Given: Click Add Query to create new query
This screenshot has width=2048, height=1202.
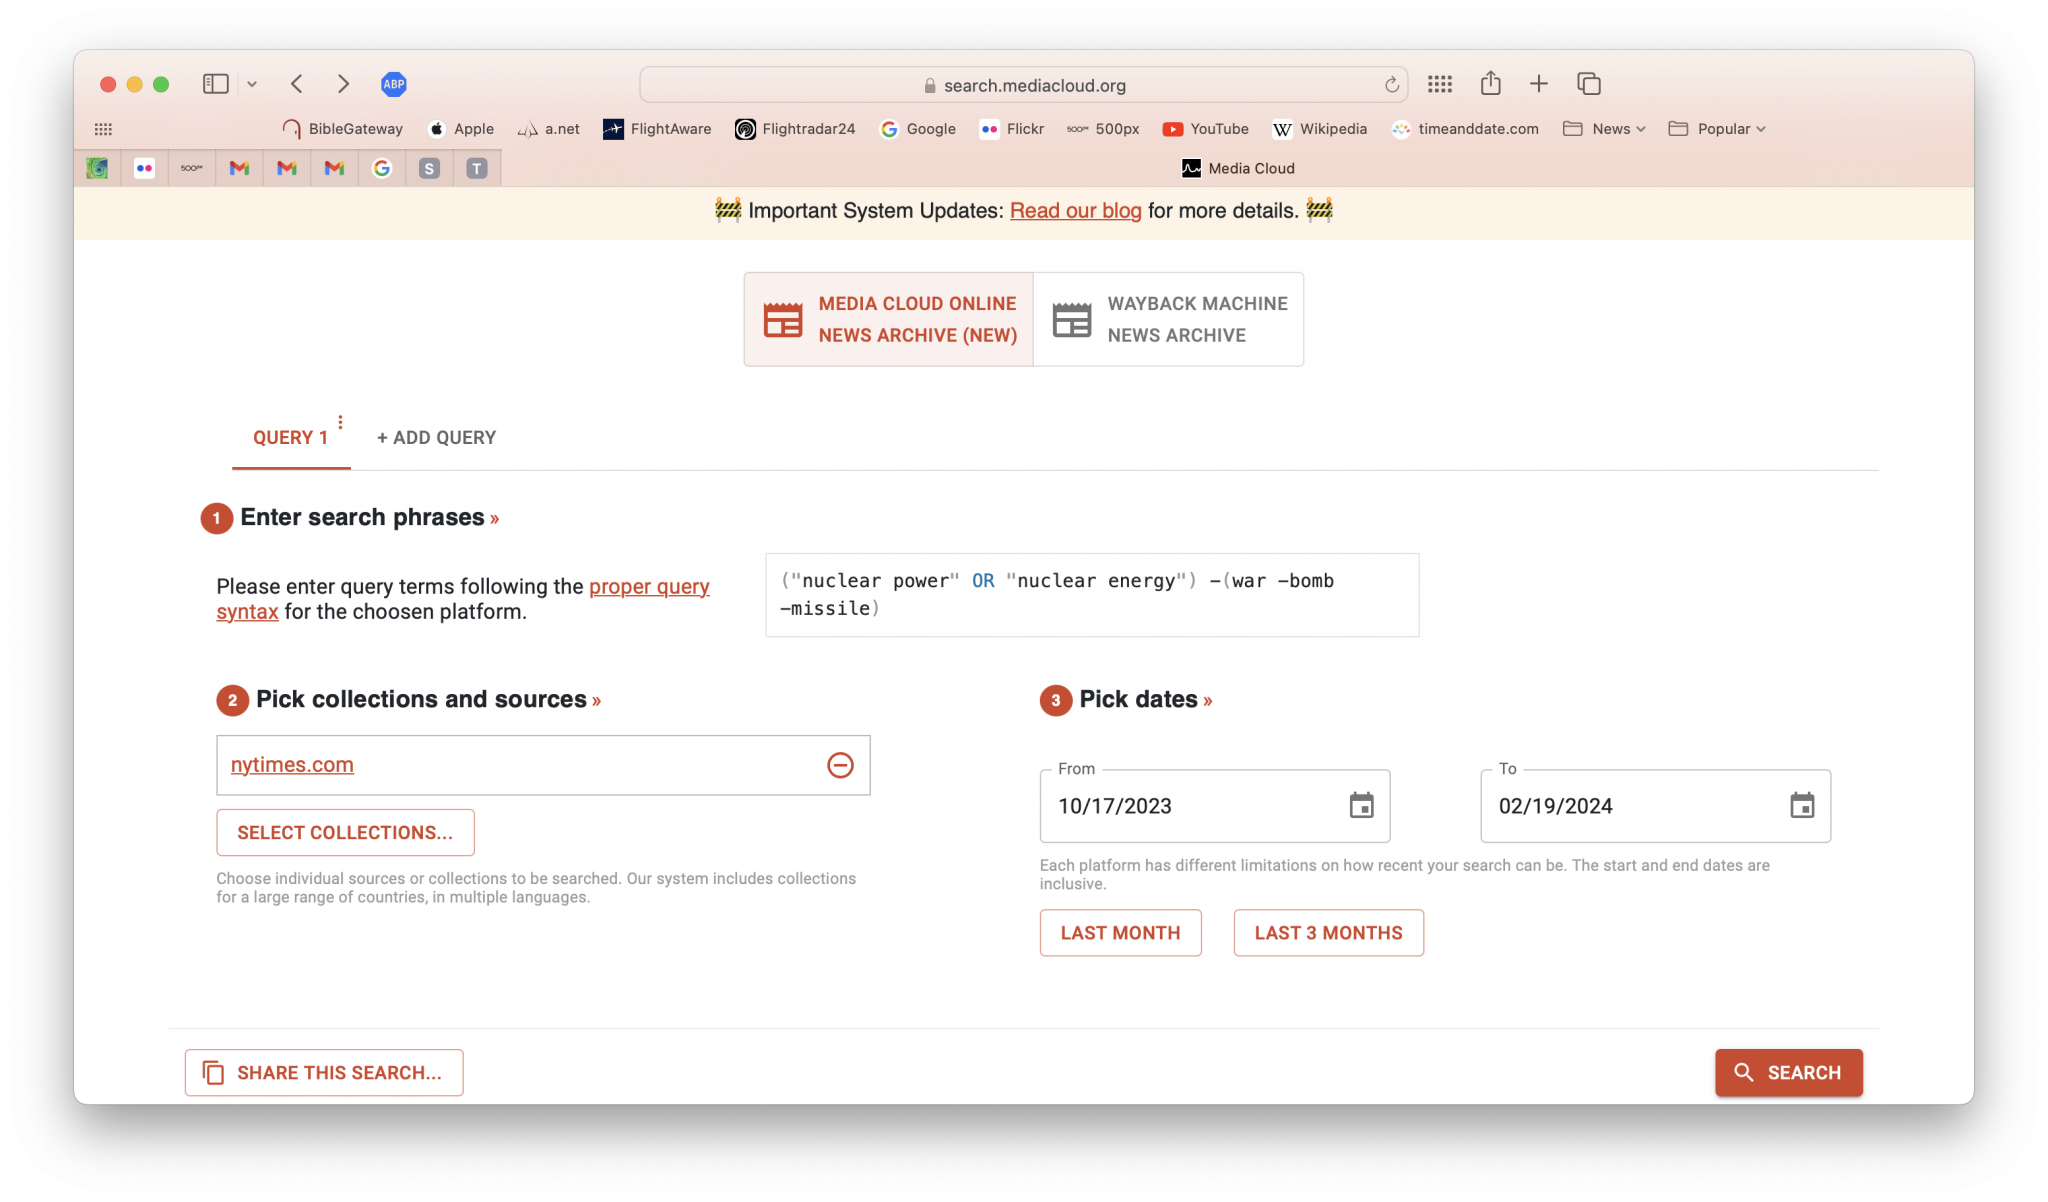Looking at the screenshot, I should (435, 437).
